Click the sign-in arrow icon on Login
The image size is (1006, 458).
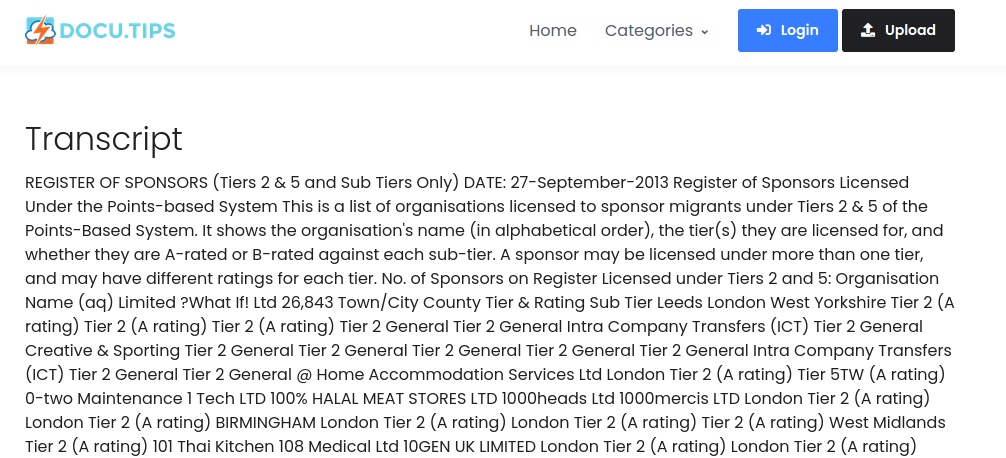pos(763,30)
